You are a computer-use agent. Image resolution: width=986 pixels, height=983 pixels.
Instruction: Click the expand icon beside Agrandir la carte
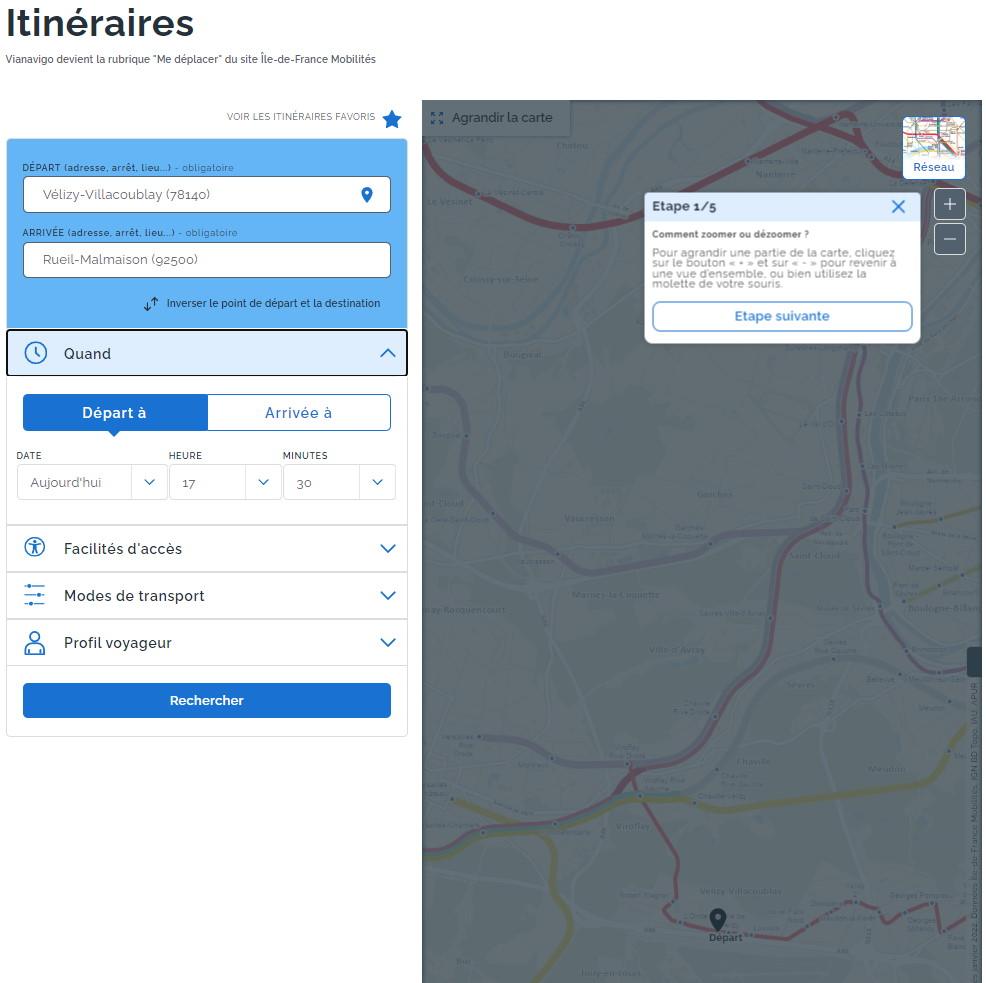tap(437, 118)
